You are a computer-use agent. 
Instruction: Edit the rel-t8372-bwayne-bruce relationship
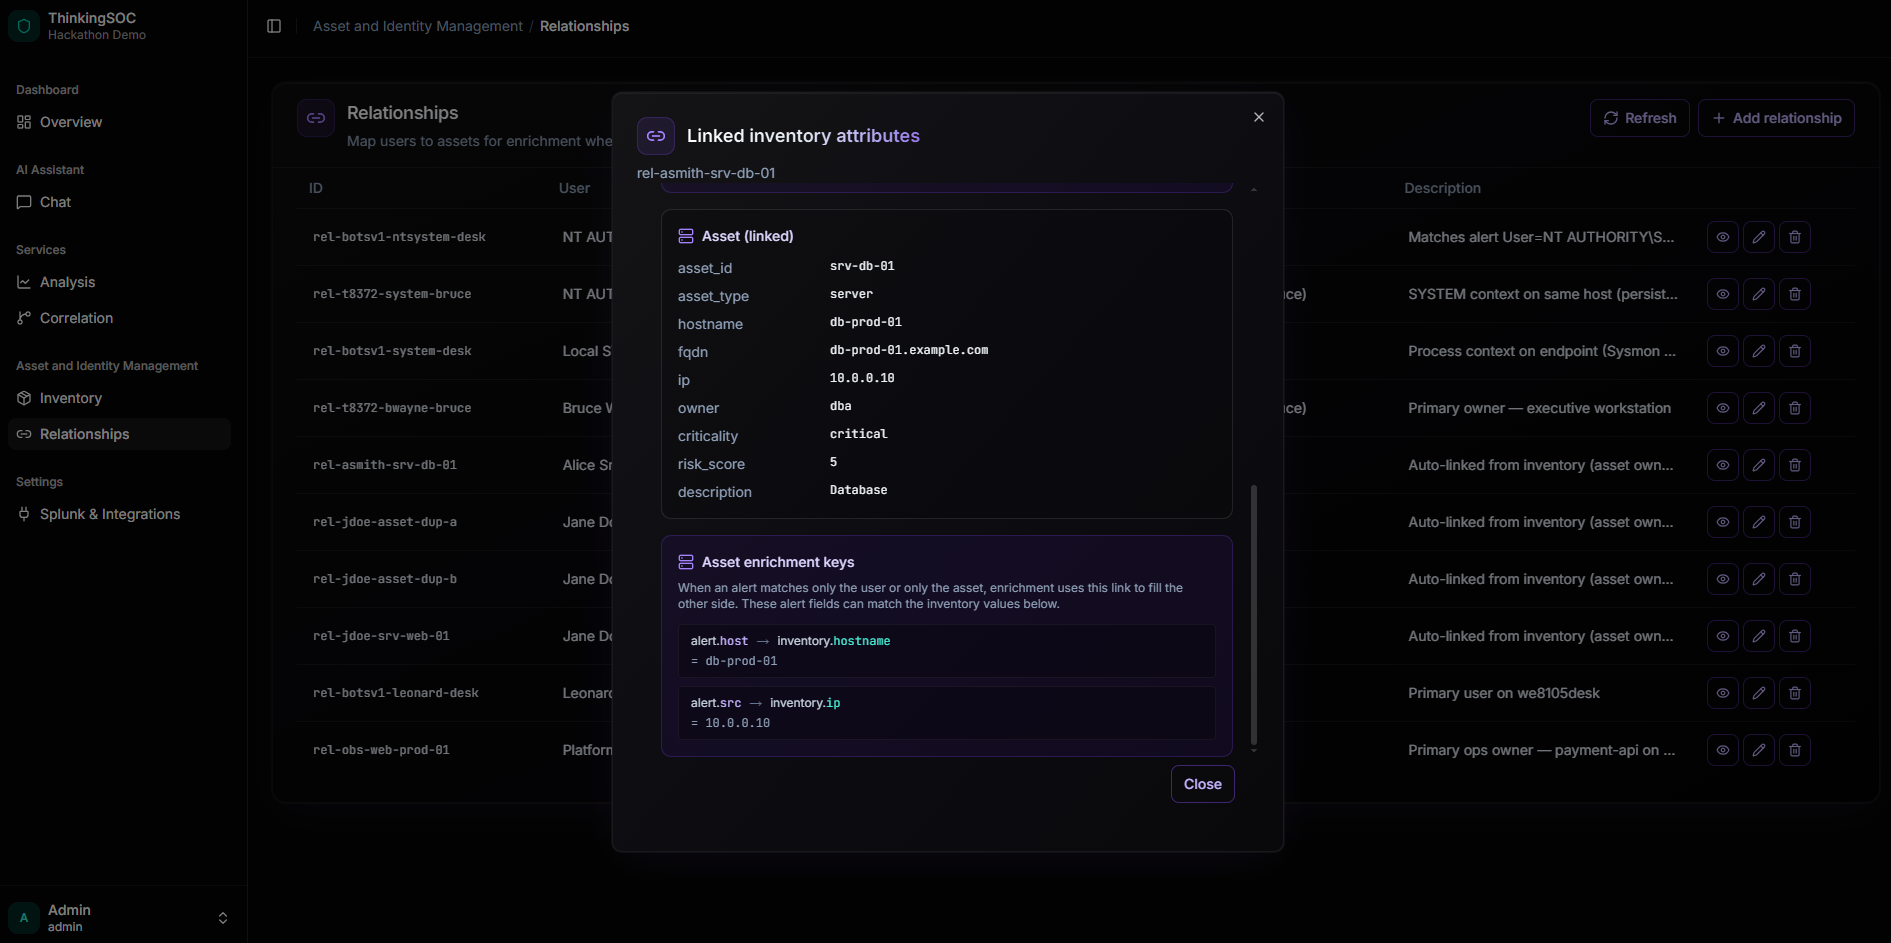[x=1759, y=408]
